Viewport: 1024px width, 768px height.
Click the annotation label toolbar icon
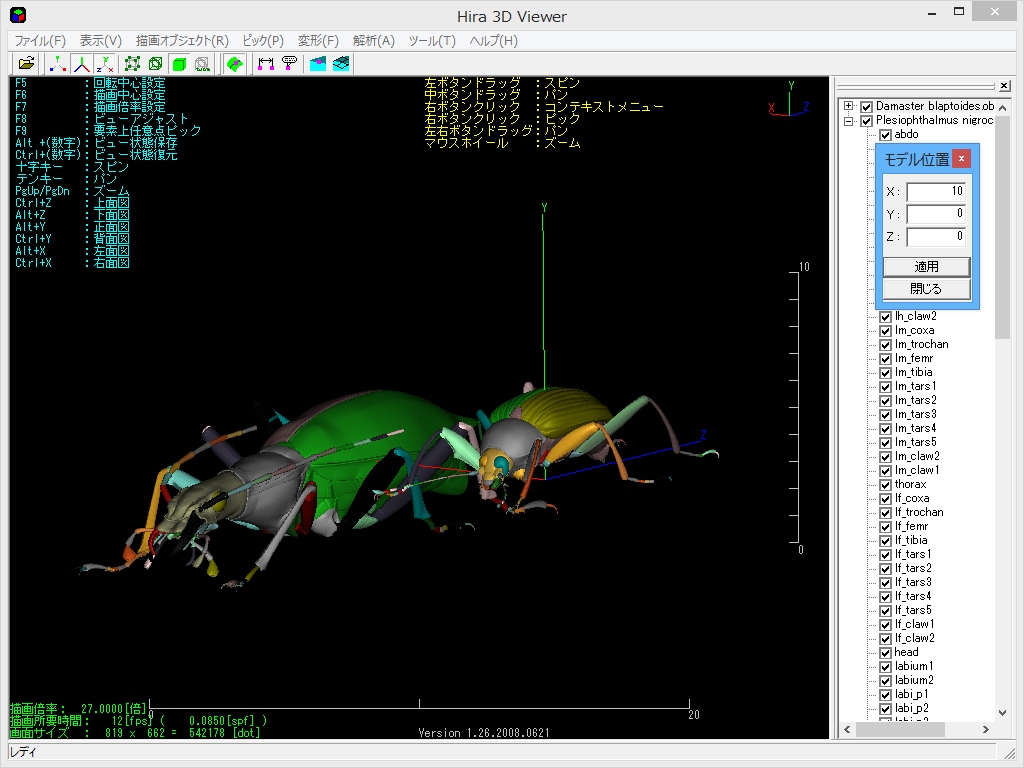coord(287,63)
